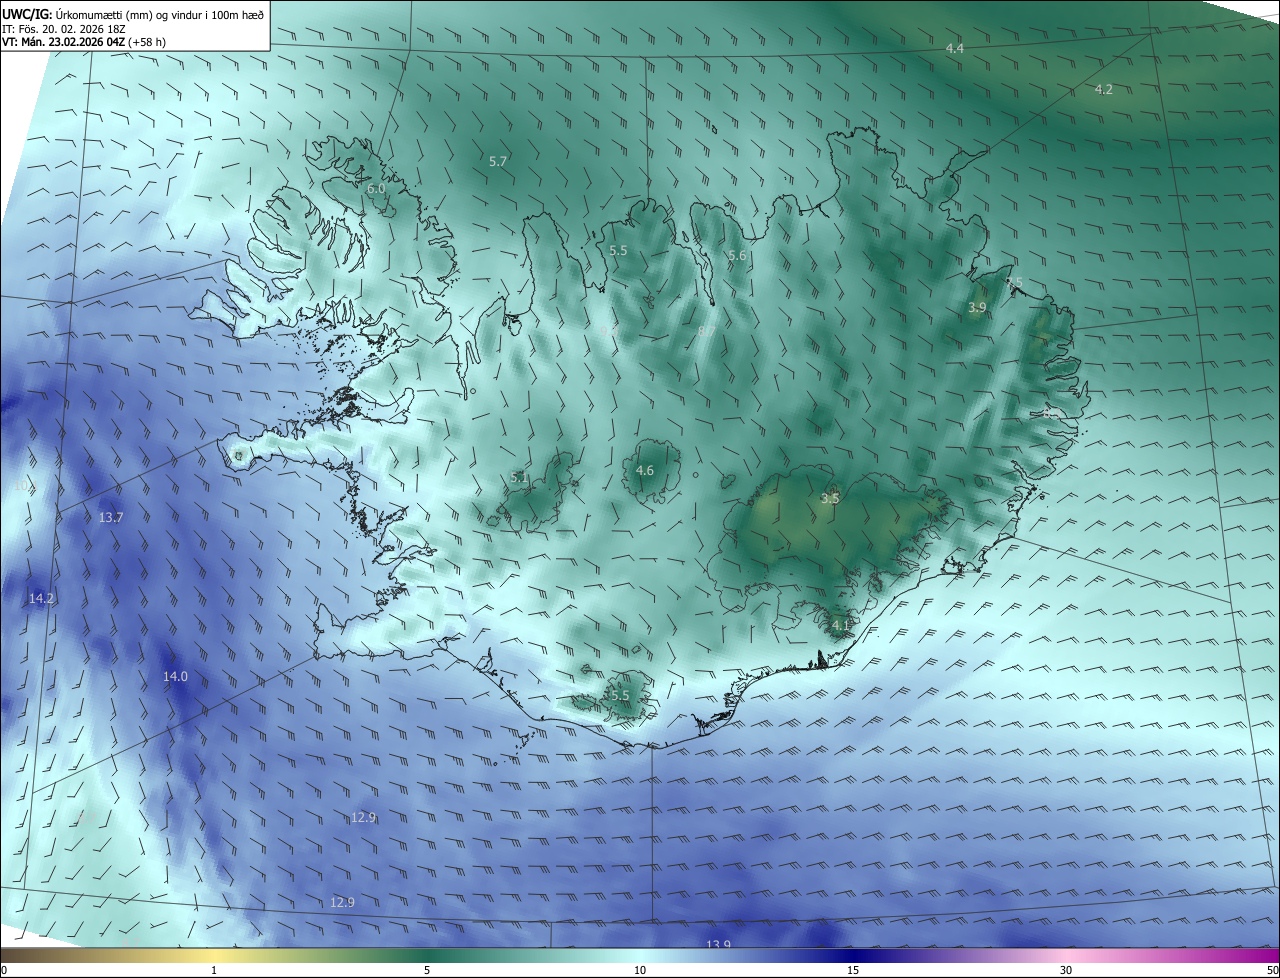This screenshot has height=978, width=1280.
Task: Pick the magenta colorbar segment near 30
Action: 1066,956
